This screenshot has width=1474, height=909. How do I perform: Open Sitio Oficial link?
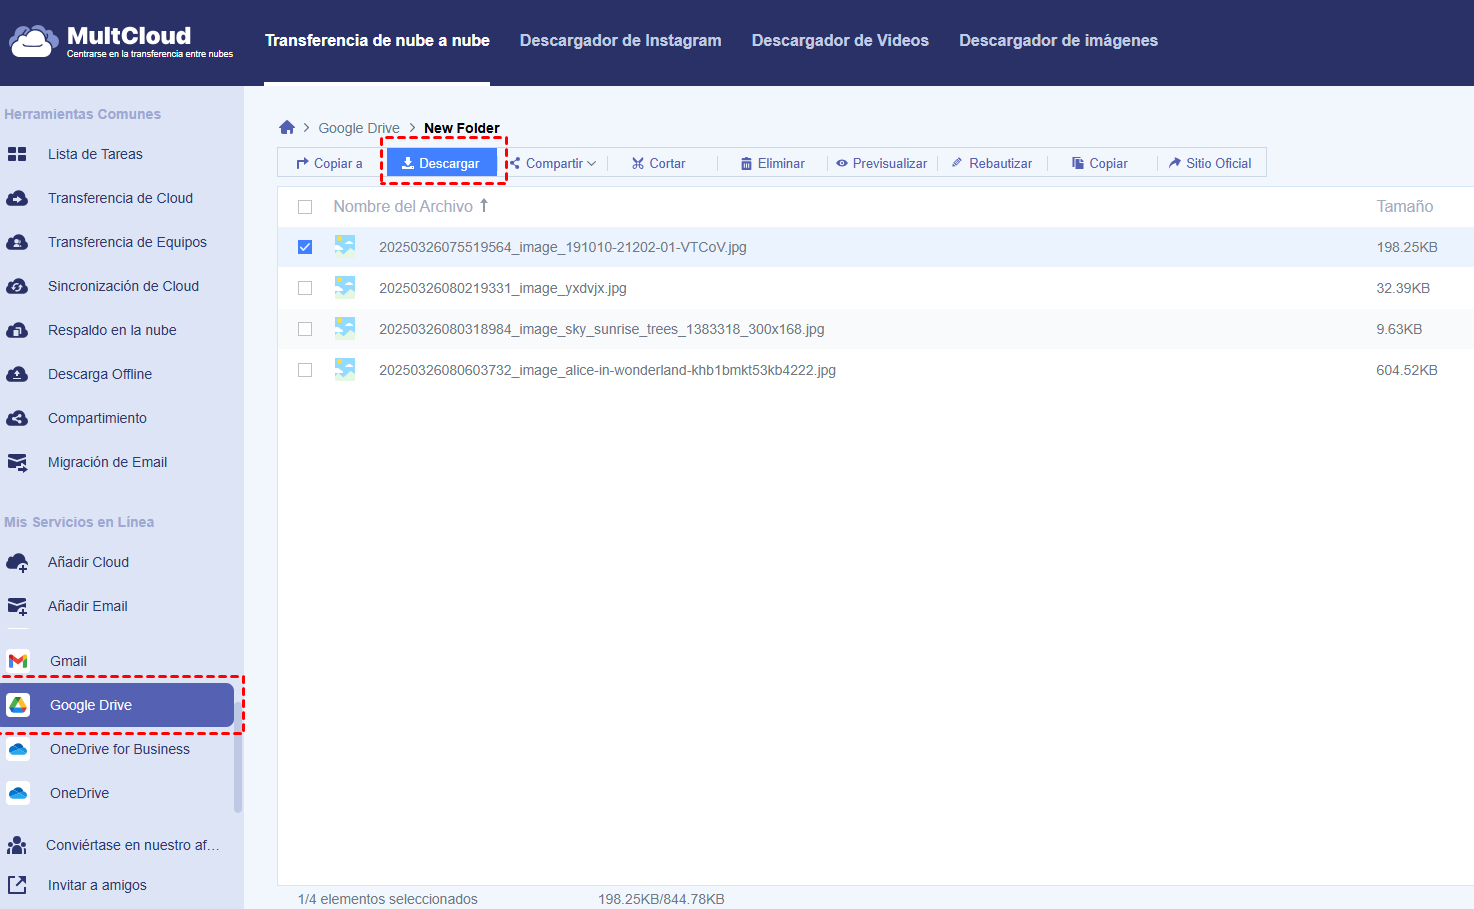(1210, 163)
